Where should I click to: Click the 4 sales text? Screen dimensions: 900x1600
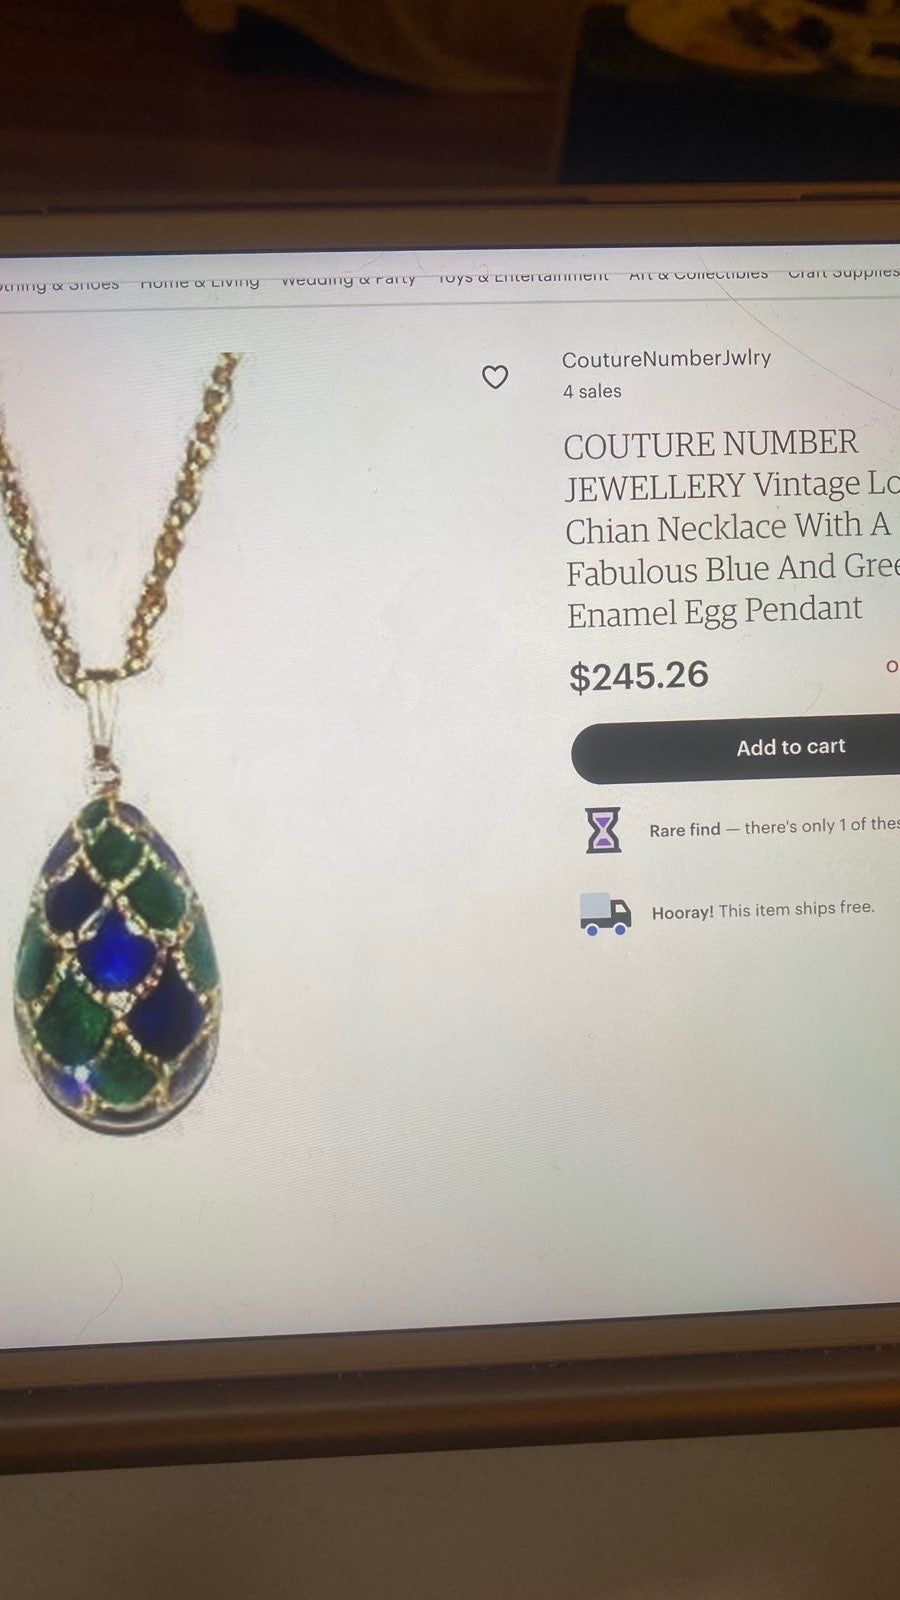click(592, 391)
